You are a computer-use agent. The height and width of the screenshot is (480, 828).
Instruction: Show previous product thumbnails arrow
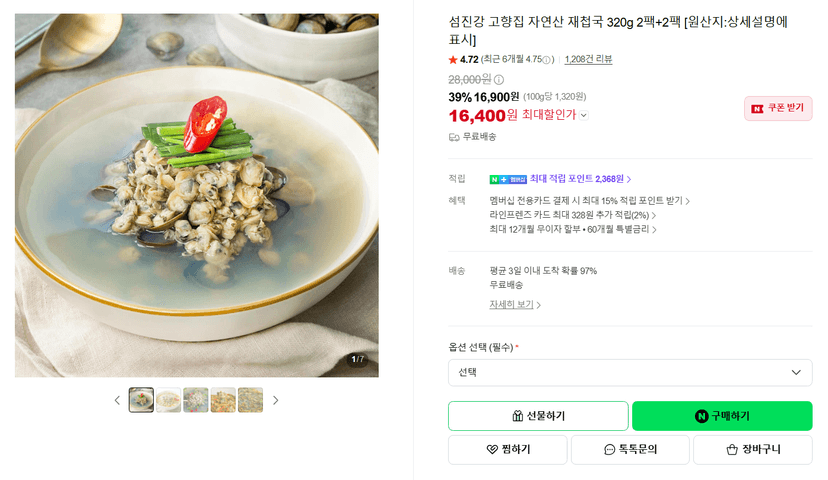tap(117, 400)
